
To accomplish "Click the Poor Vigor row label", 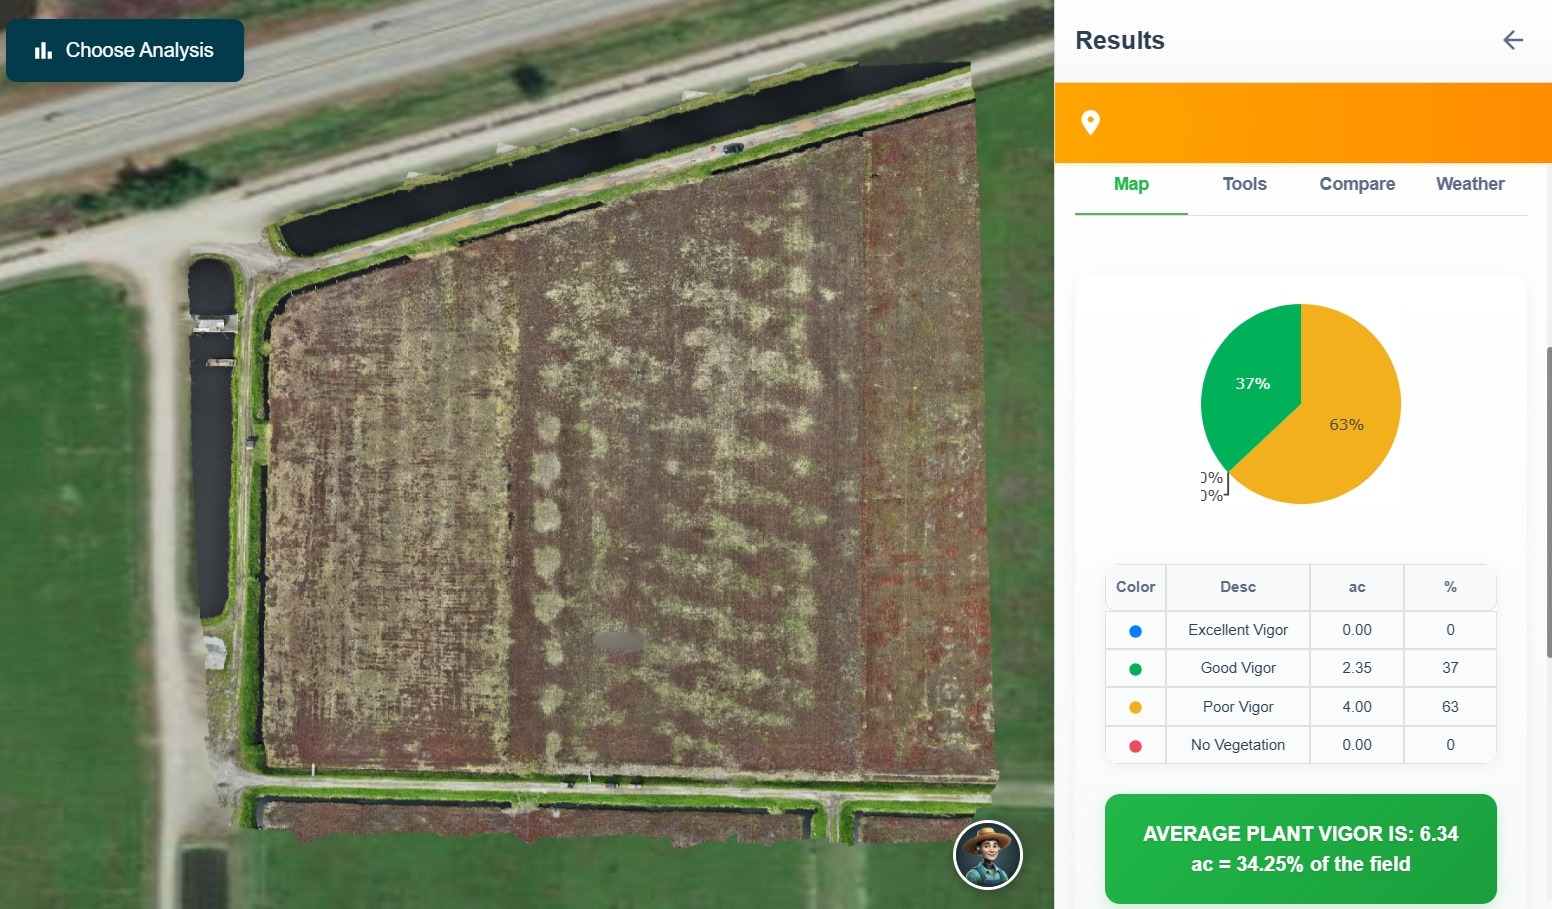I will click(x=1237, y=707).
